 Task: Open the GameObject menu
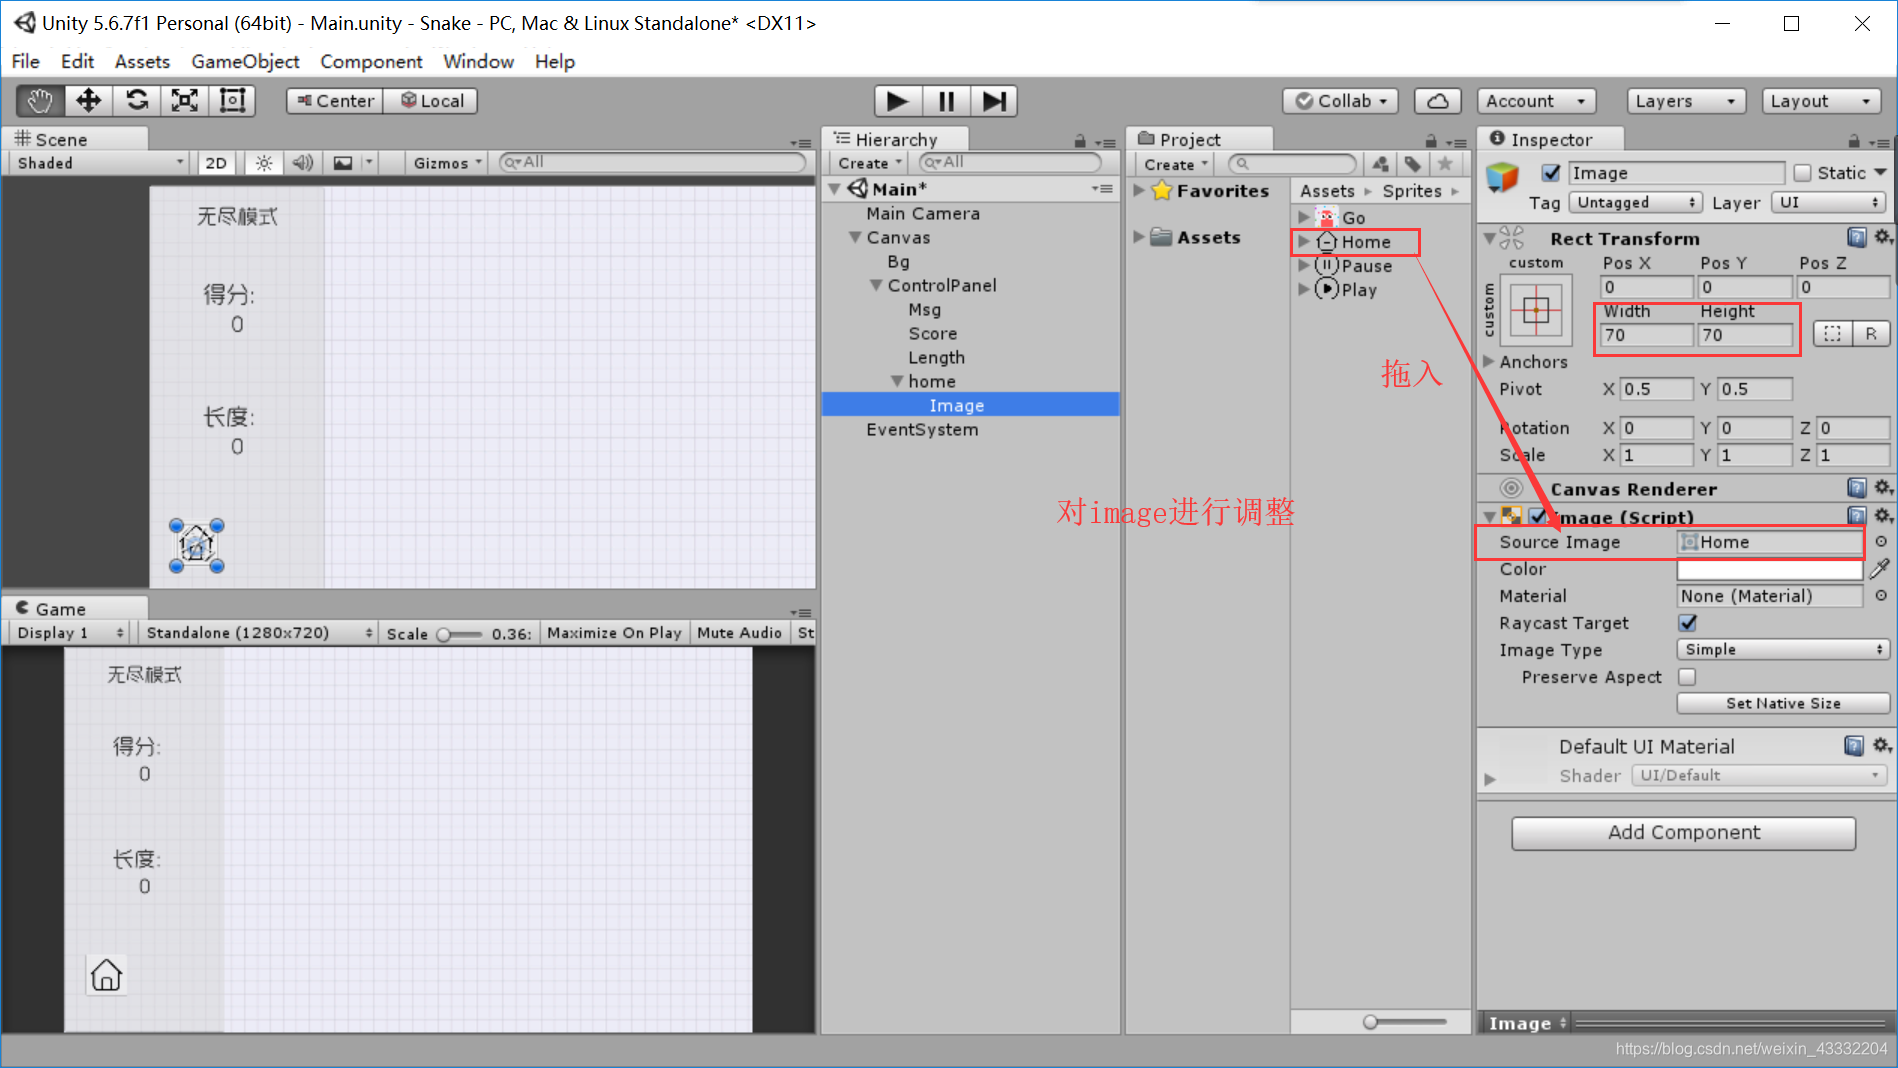coord(245,61)
